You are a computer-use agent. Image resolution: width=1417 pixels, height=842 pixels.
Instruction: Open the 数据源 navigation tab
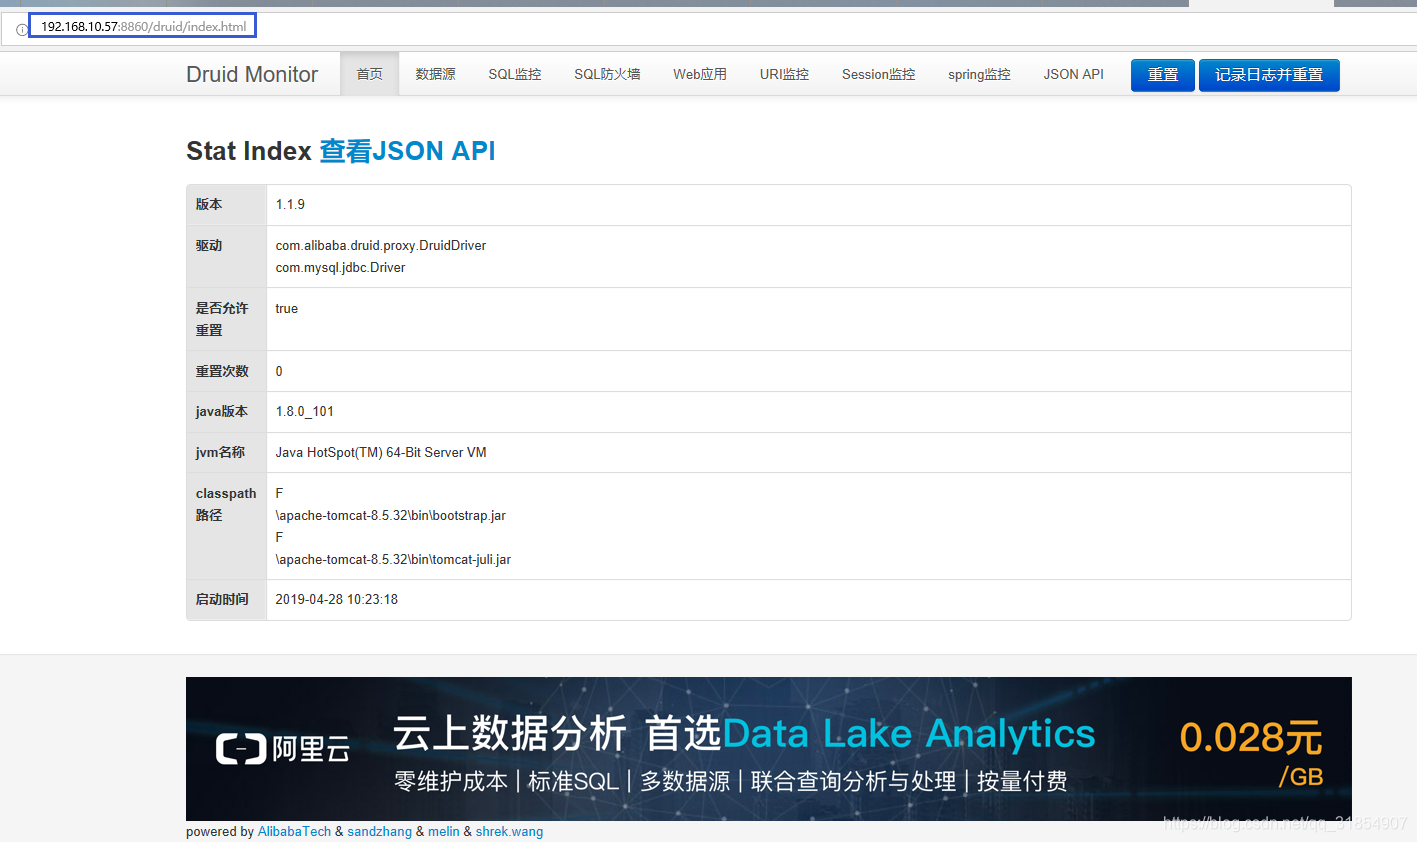click(435, 74)
